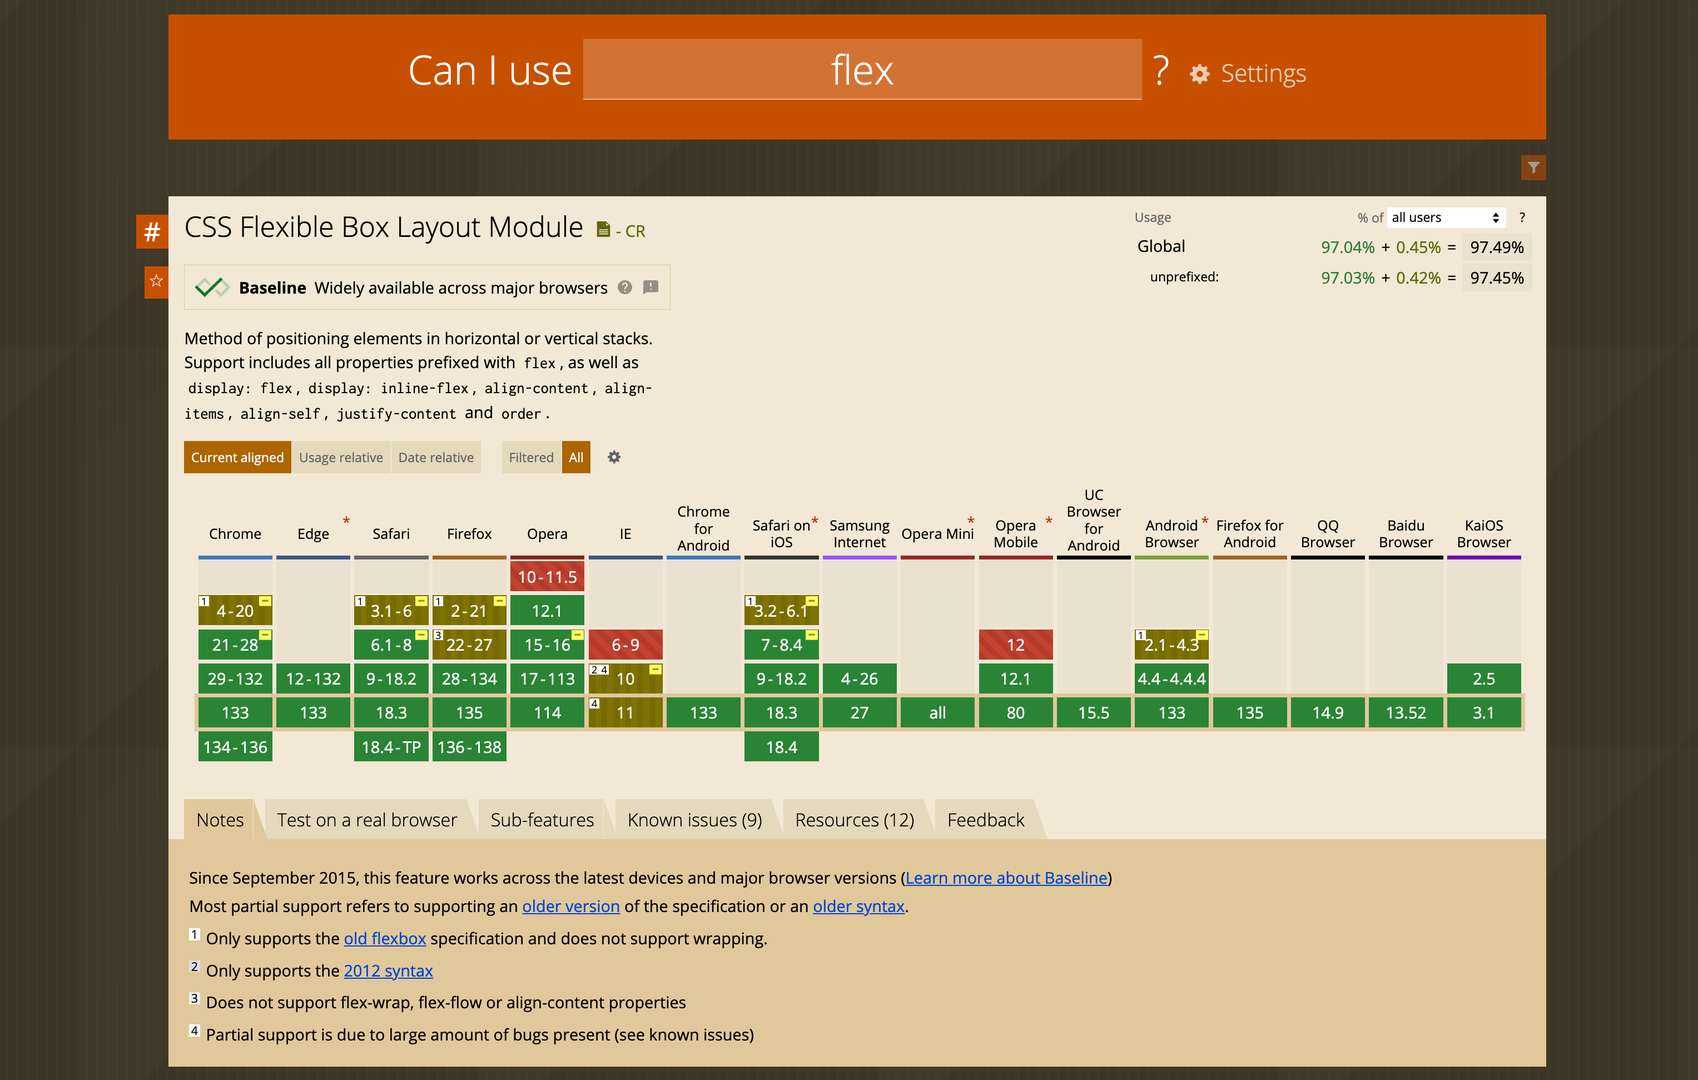Click the Chrome browser column header
The image size is (1698, 1080).
click(x=235, y=534)
